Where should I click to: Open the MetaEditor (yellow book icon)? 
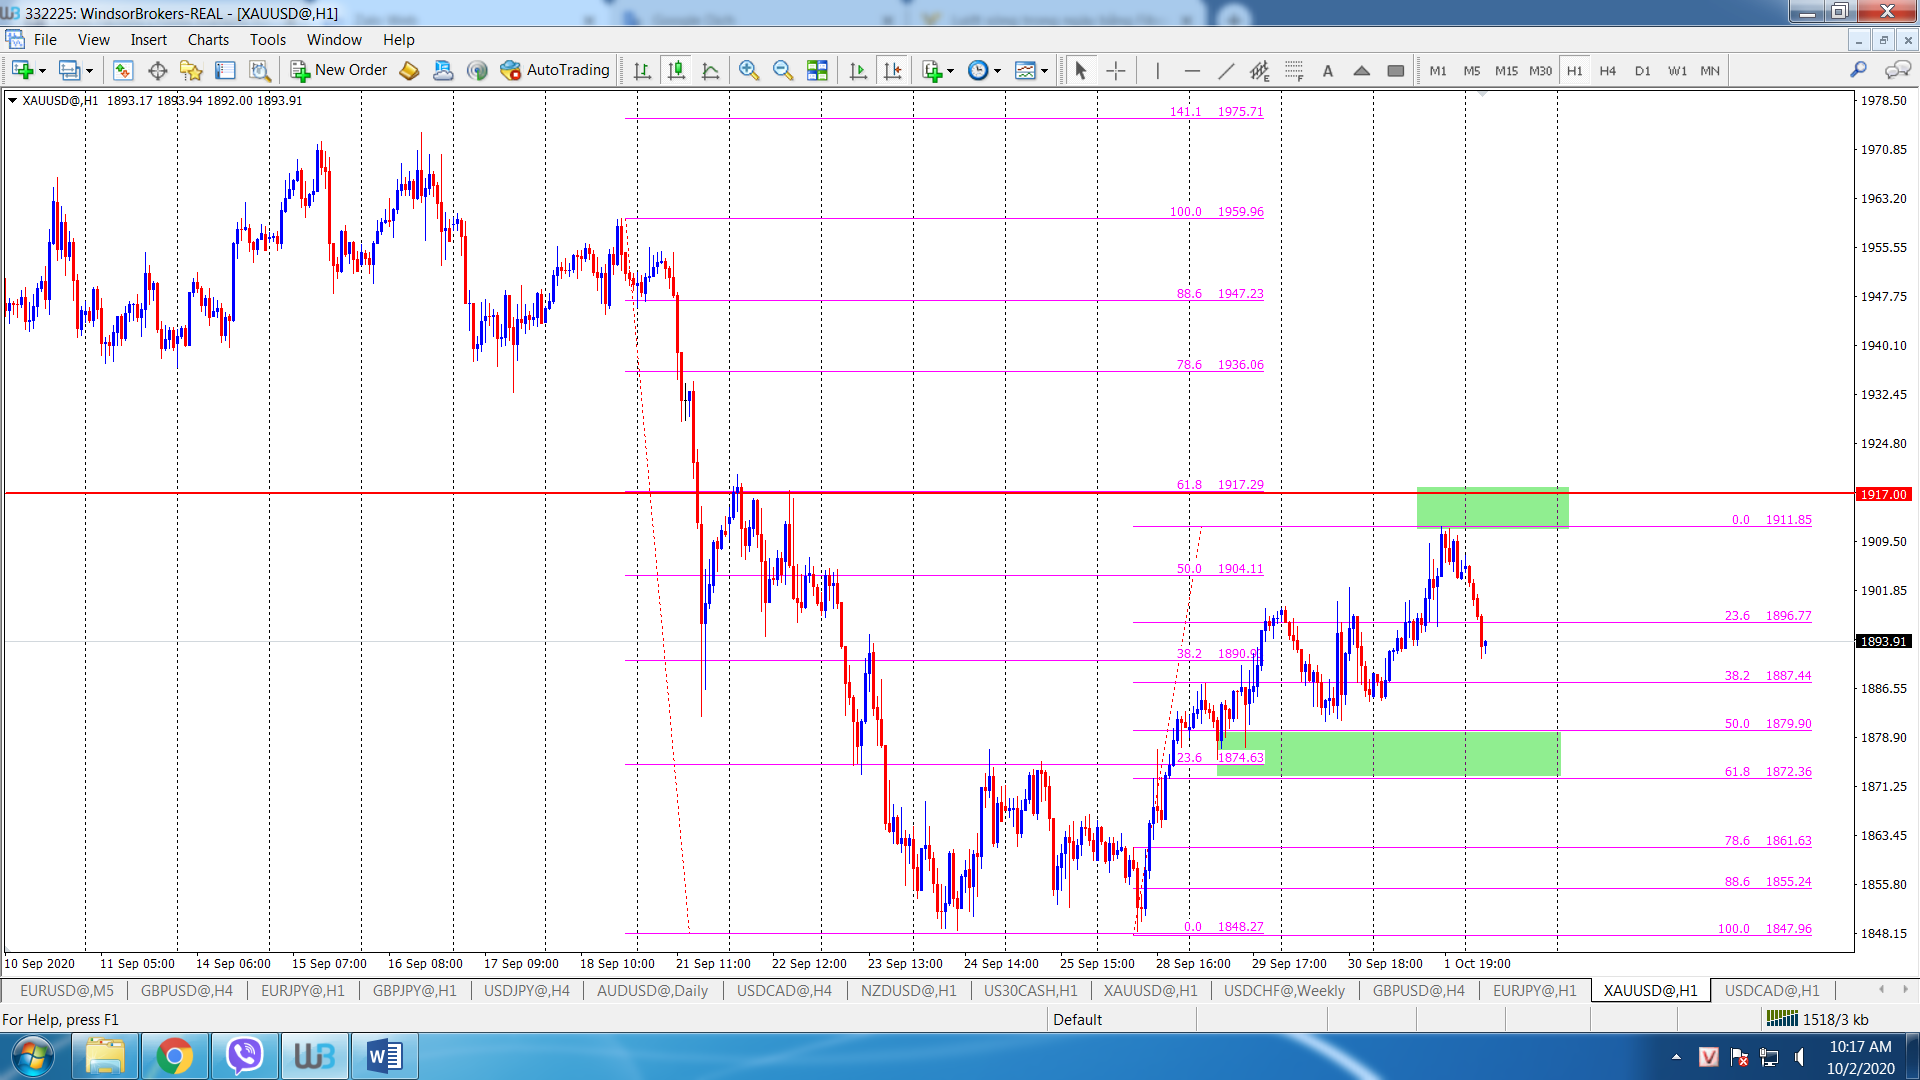[409, 70]
